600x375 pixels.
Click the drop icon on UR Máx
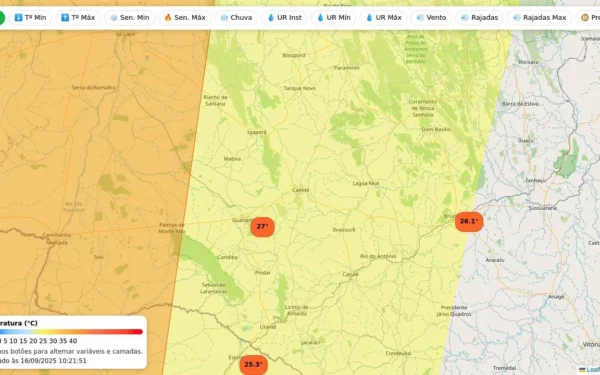point(369,18)
